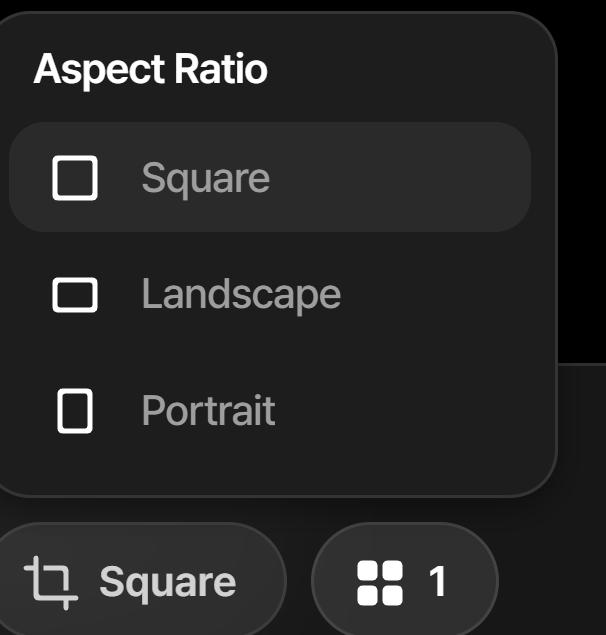Click the Portrait text label
The height and width of the screenshot is (635, 606).
click(x=208, y=411)
